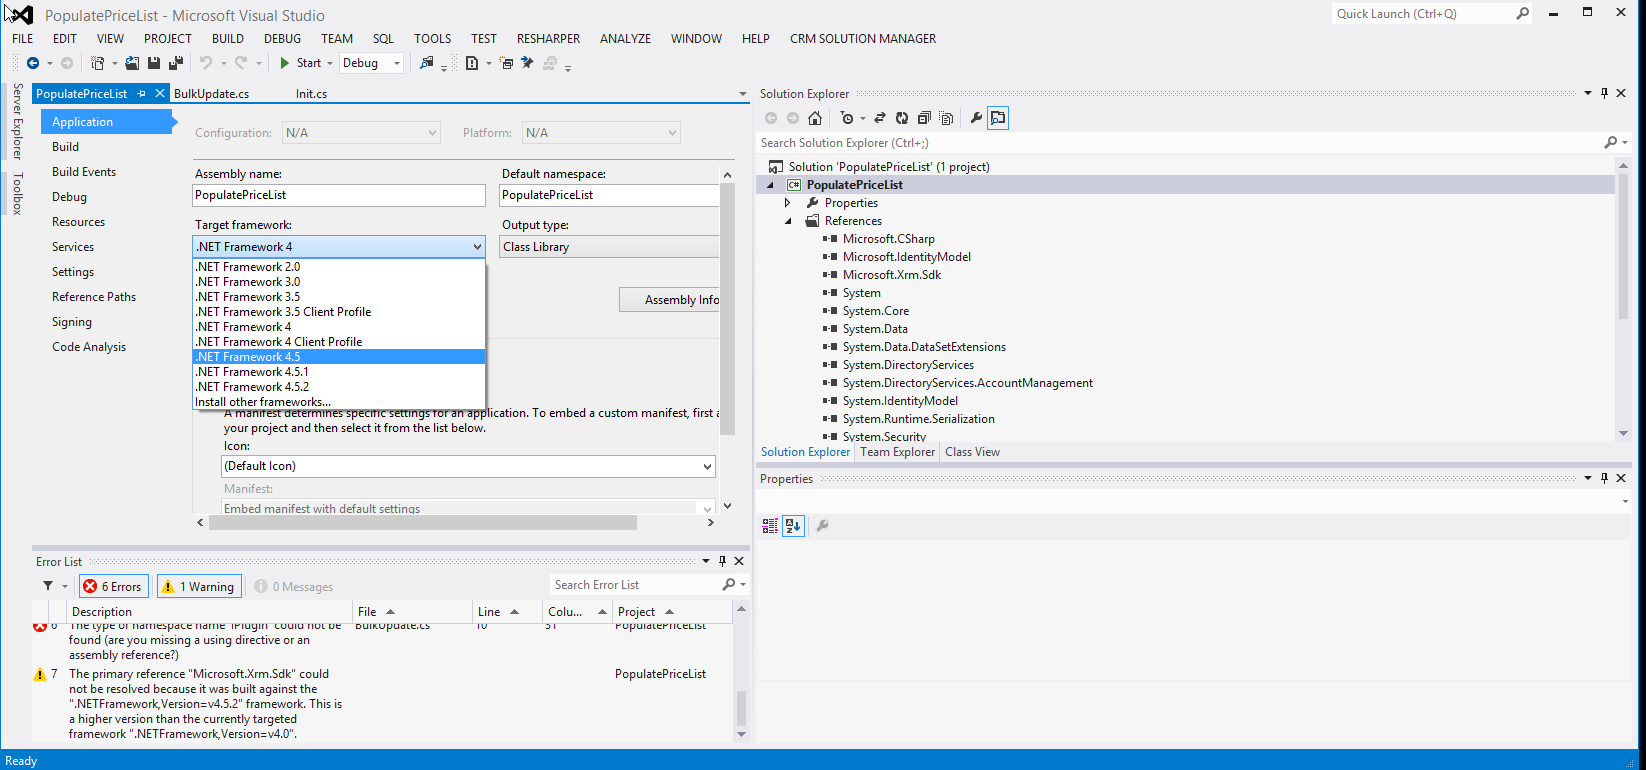
Task: Click the green Start debugging play icon
Action: tap(285, 63)
